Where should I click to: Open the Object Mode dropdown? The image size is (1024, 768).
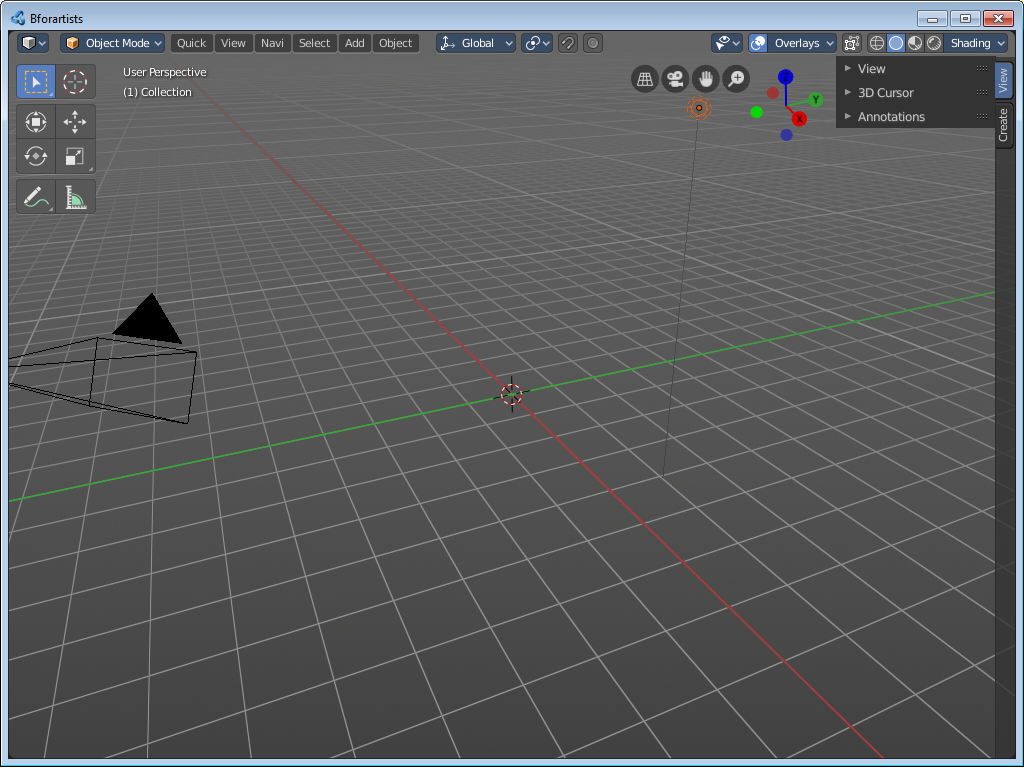coord(112,43)
